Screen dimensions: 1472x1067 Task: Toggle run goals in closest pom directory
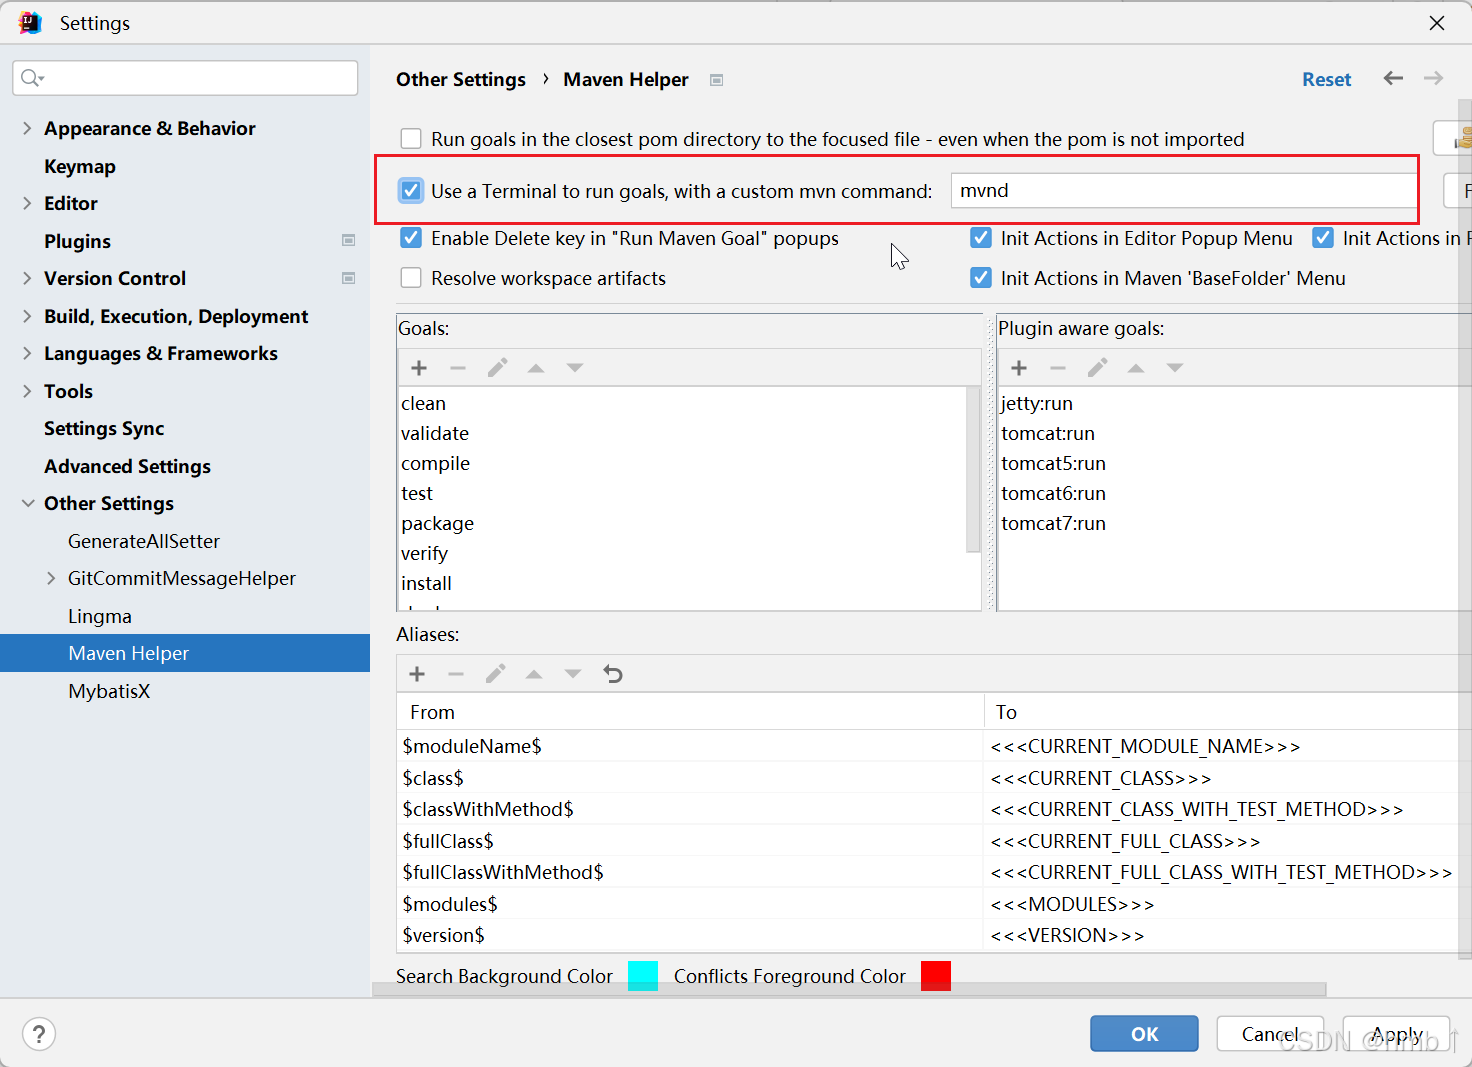[411, 138]
